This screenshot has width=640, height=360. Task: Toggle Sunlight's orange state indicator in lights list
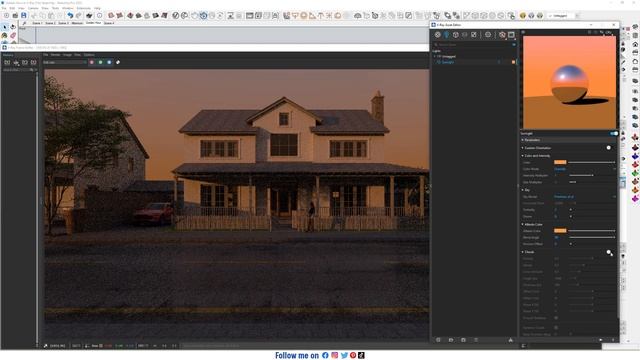[513, 62]
